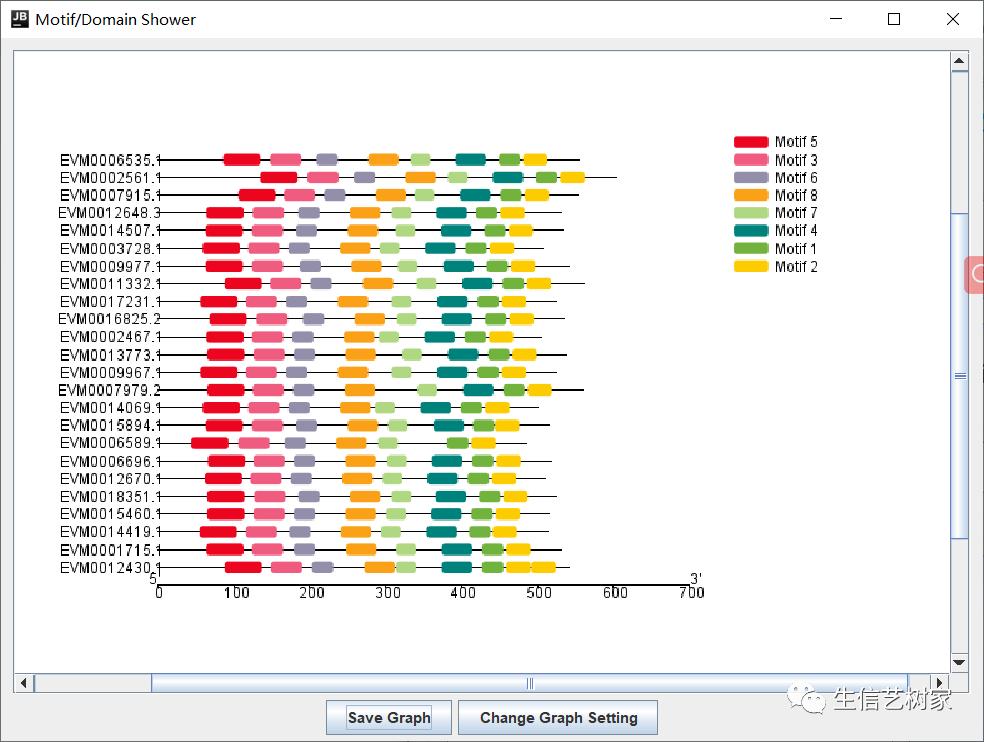Pick the yellow Motif 2 legend swatch

751,267
